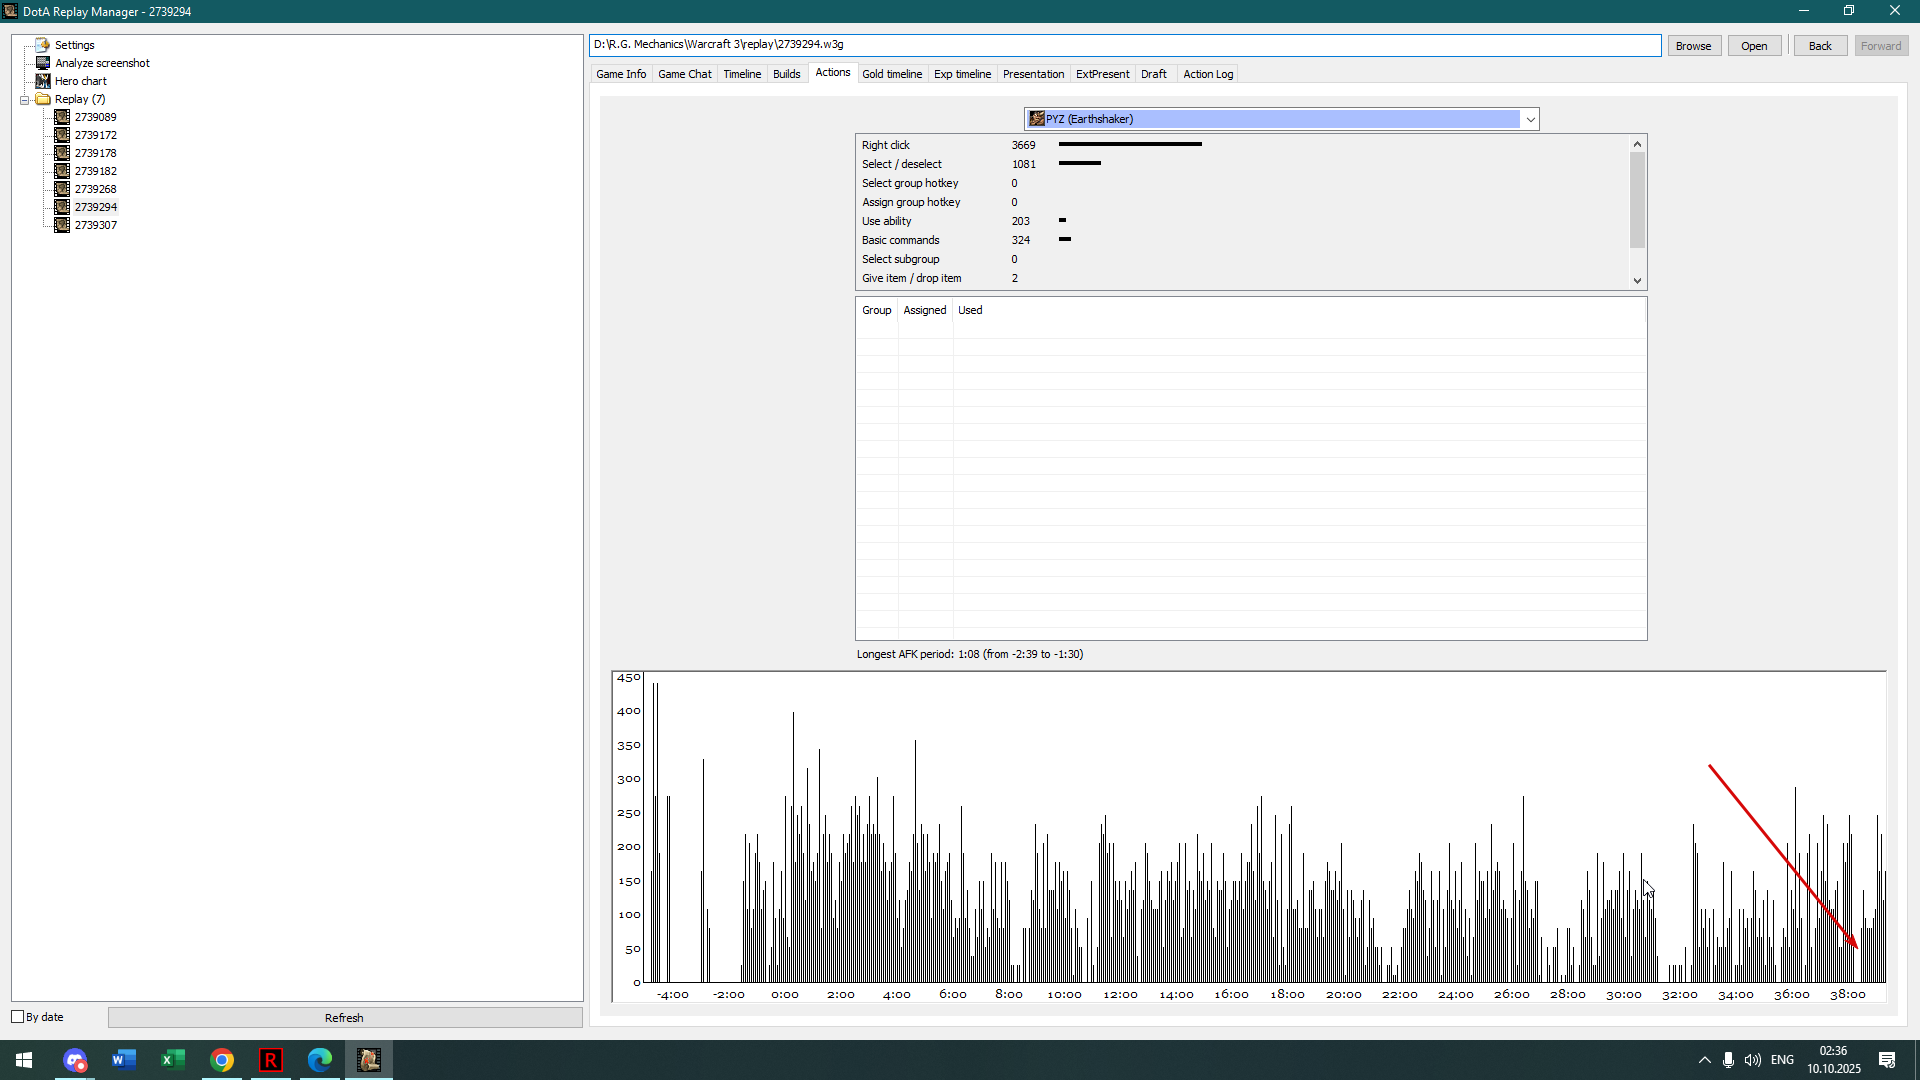1920x1080 pixels.
Task: Collapse the Replay (7) tree node
Action: tap(25, 100)
